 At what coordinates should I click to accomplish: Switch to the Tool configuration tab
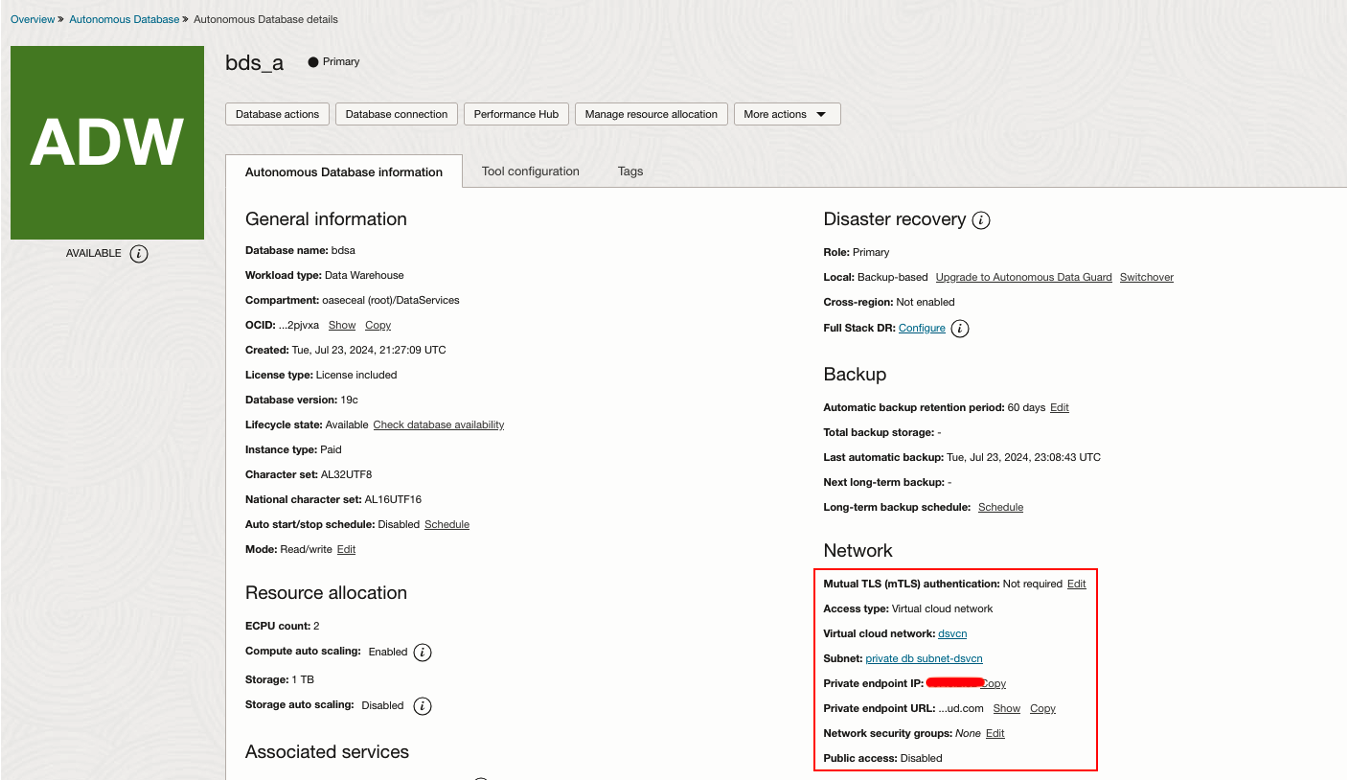tap(530, 171)
